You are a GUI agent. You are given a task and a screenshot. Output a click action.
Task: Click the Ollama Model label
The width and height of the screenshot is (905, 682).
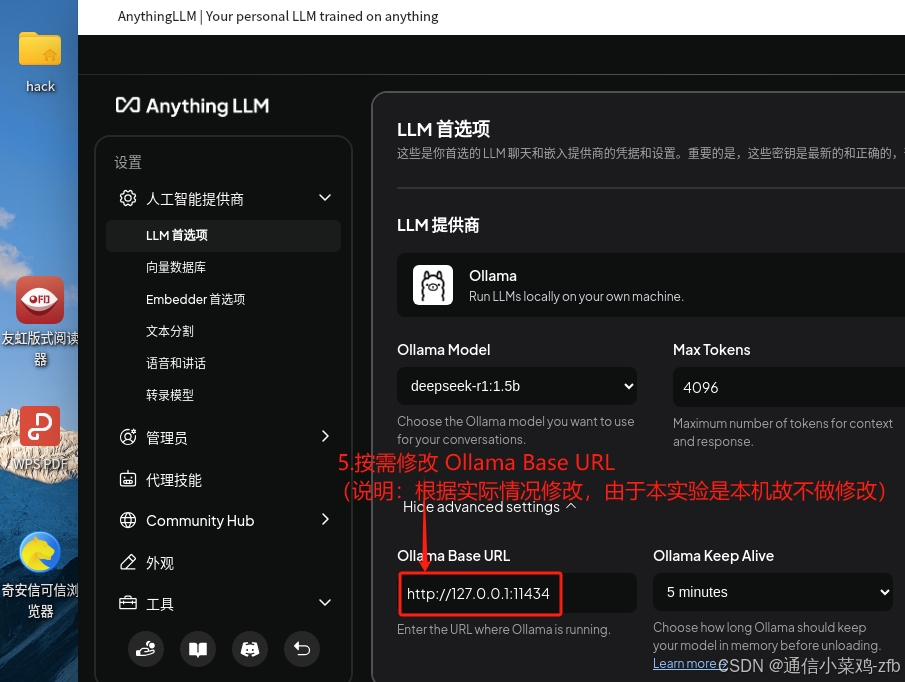click(443, 350)
